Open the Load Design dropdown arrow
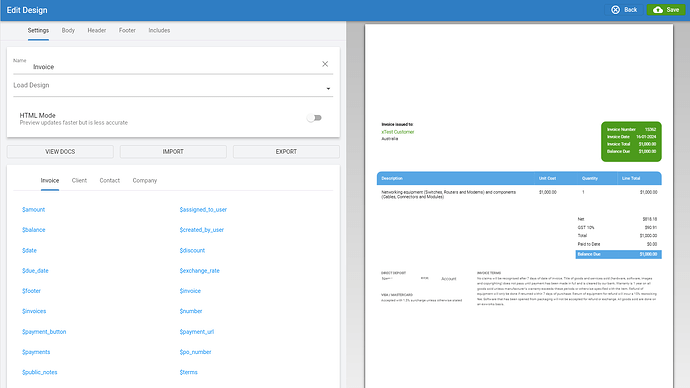This screenshot has width=690, height=388. [328, 89]
